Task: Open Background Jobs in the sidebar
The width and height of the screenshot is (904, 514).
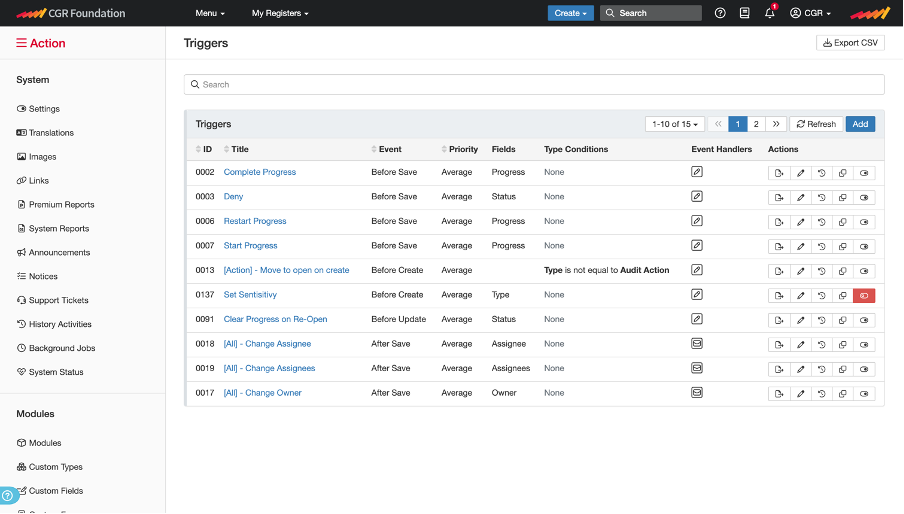Action: click(56, 348)
